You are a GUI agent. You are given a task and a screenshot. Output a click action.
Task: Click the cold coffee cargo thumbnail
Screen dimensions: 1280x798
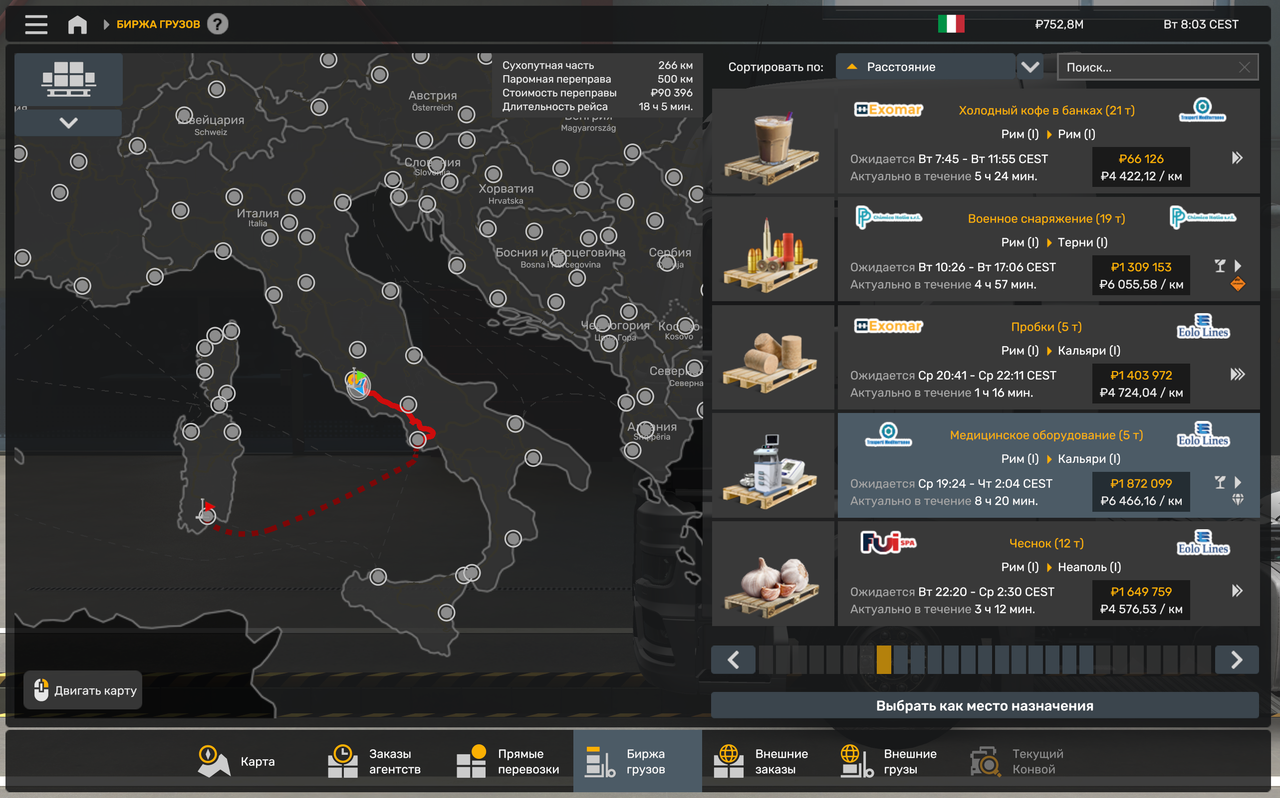pos(772,141)
